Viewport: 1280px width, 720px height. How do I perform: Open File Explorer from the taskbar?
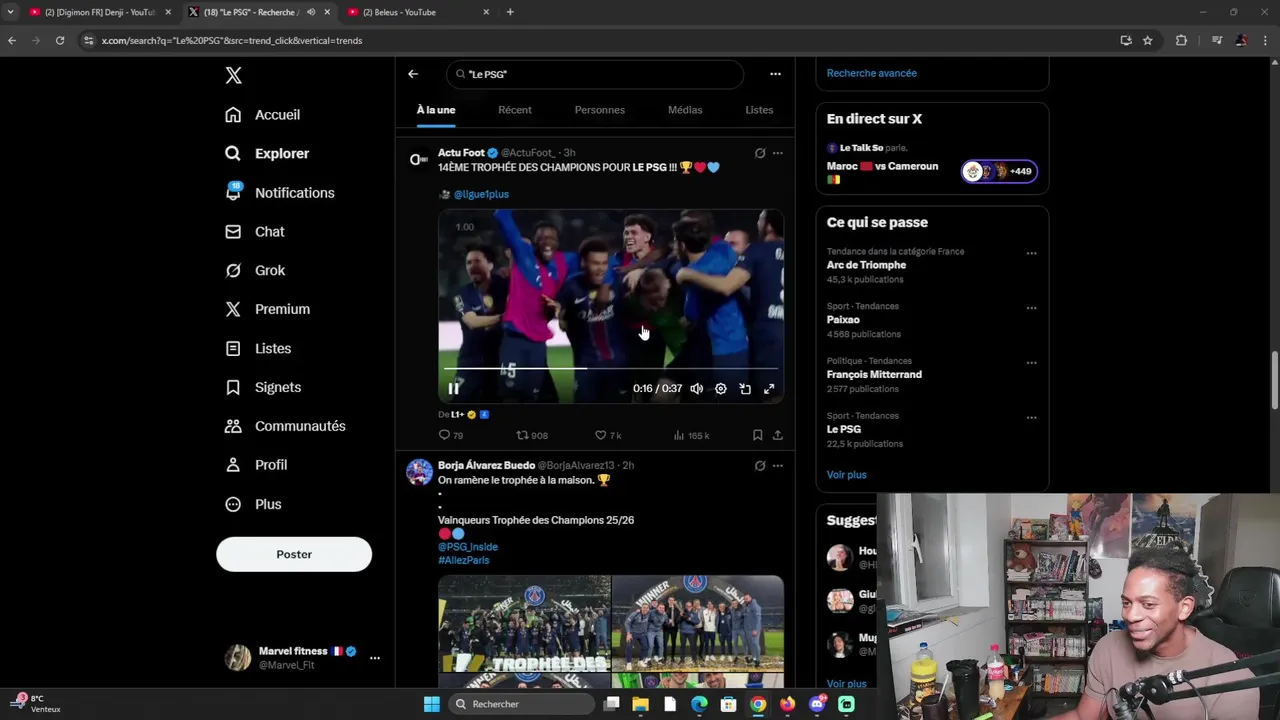(x=640, y=704)
